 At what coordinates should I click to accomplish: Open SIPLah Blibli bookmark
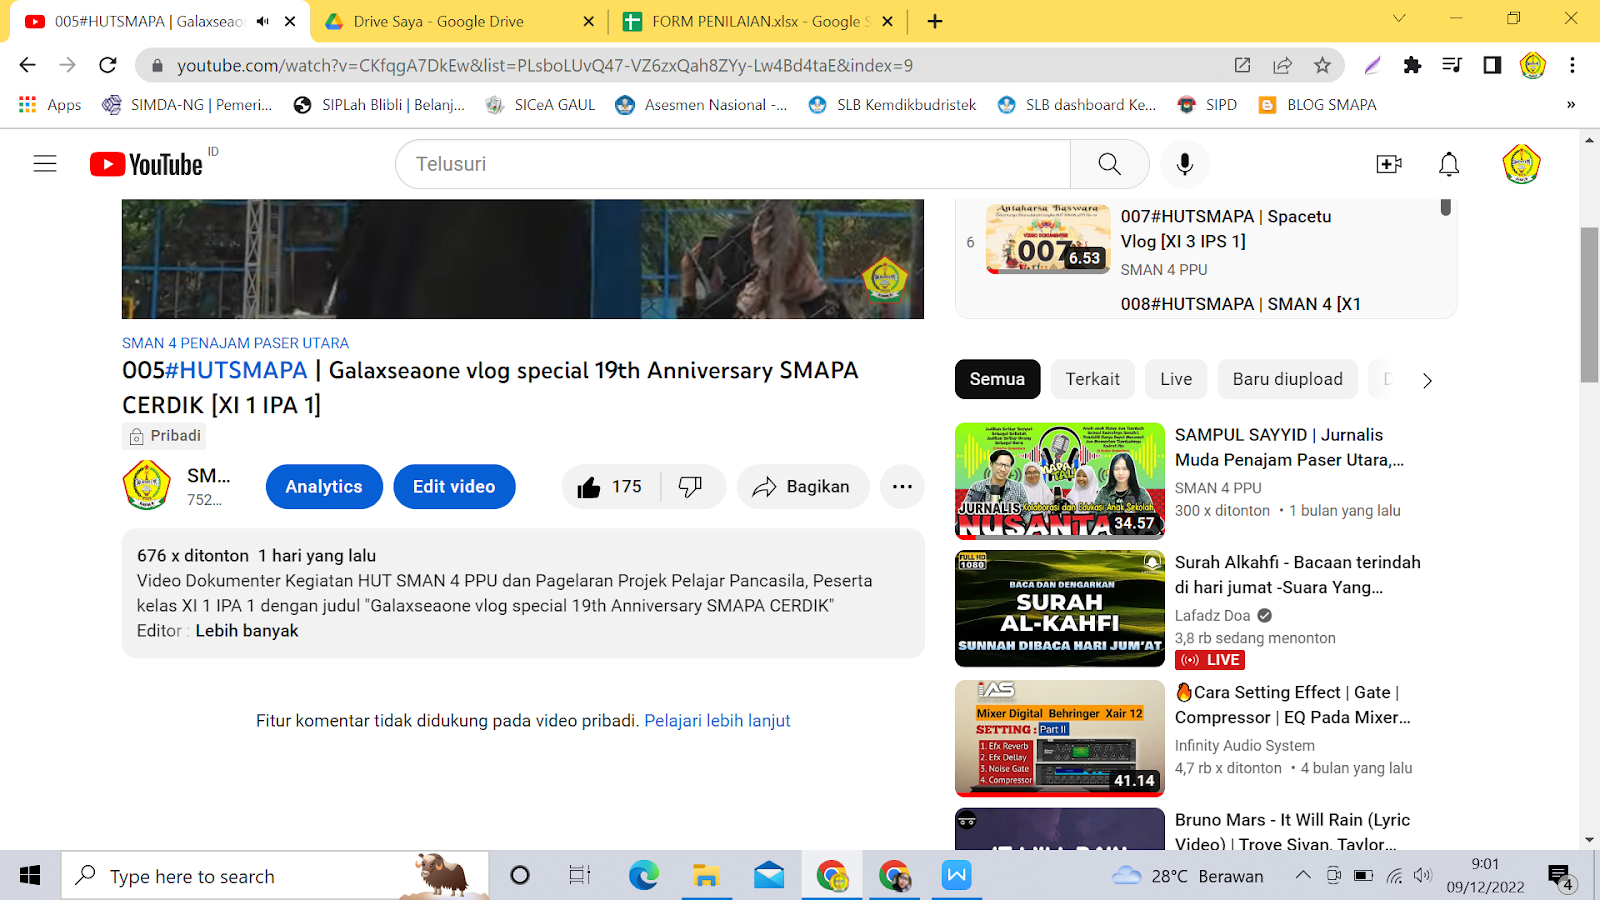tap(379, 105)
